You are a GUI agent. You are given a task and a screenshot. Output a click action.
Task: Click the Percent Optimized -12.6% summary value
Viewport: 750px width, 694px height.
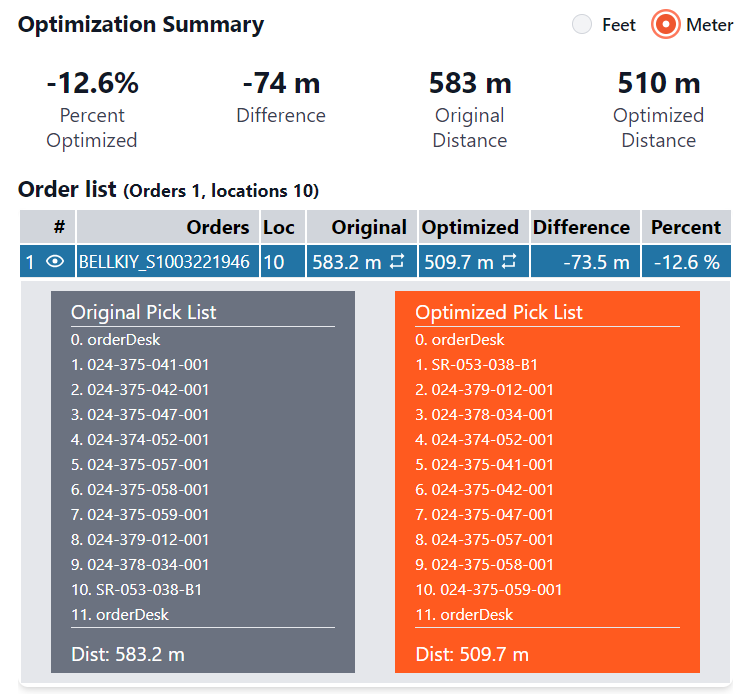click(x=92, y=82)
